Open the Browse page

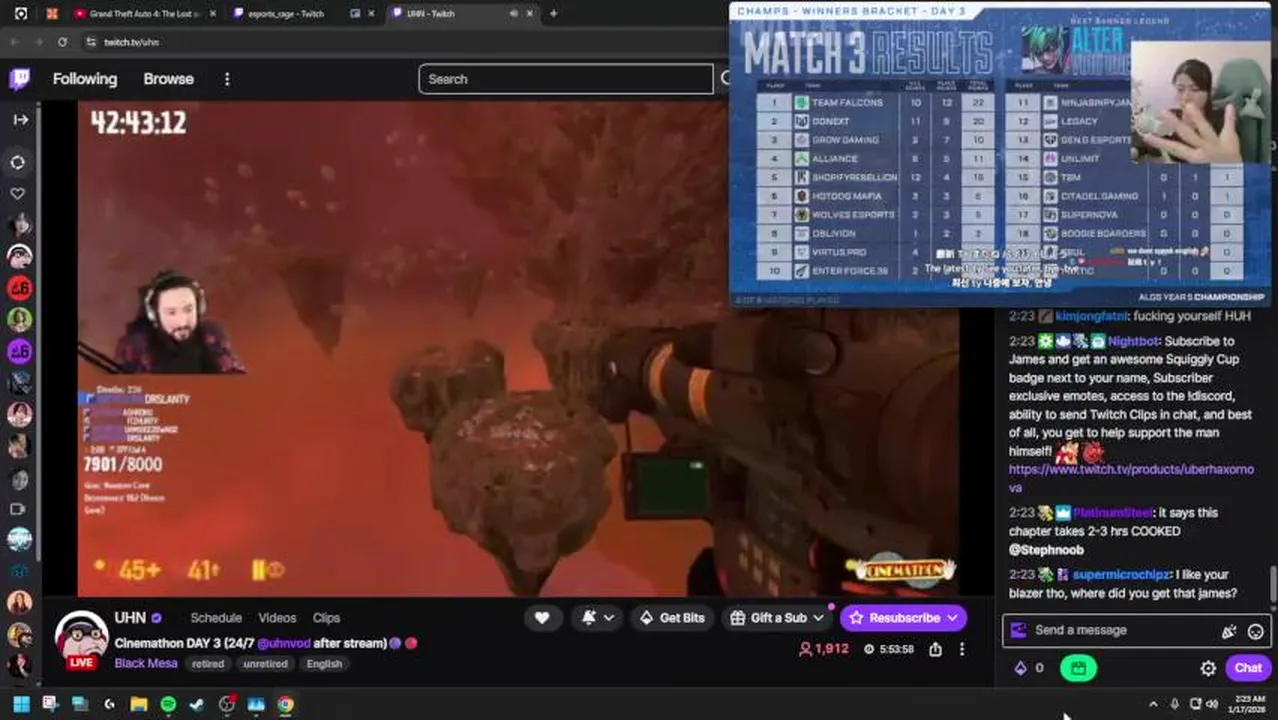coord(168,79)
